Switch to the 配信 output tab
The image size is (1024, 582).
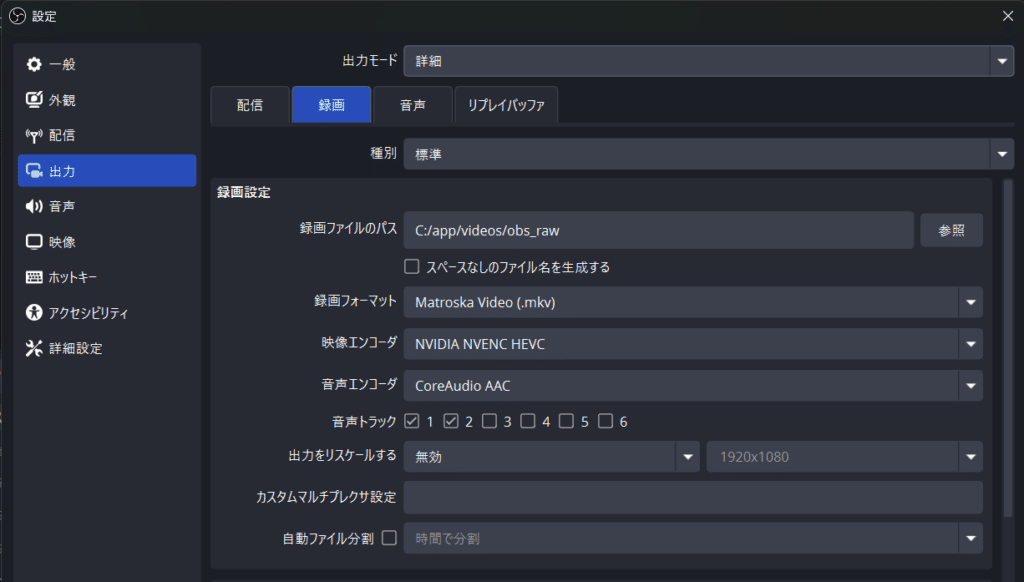(250, 105)
